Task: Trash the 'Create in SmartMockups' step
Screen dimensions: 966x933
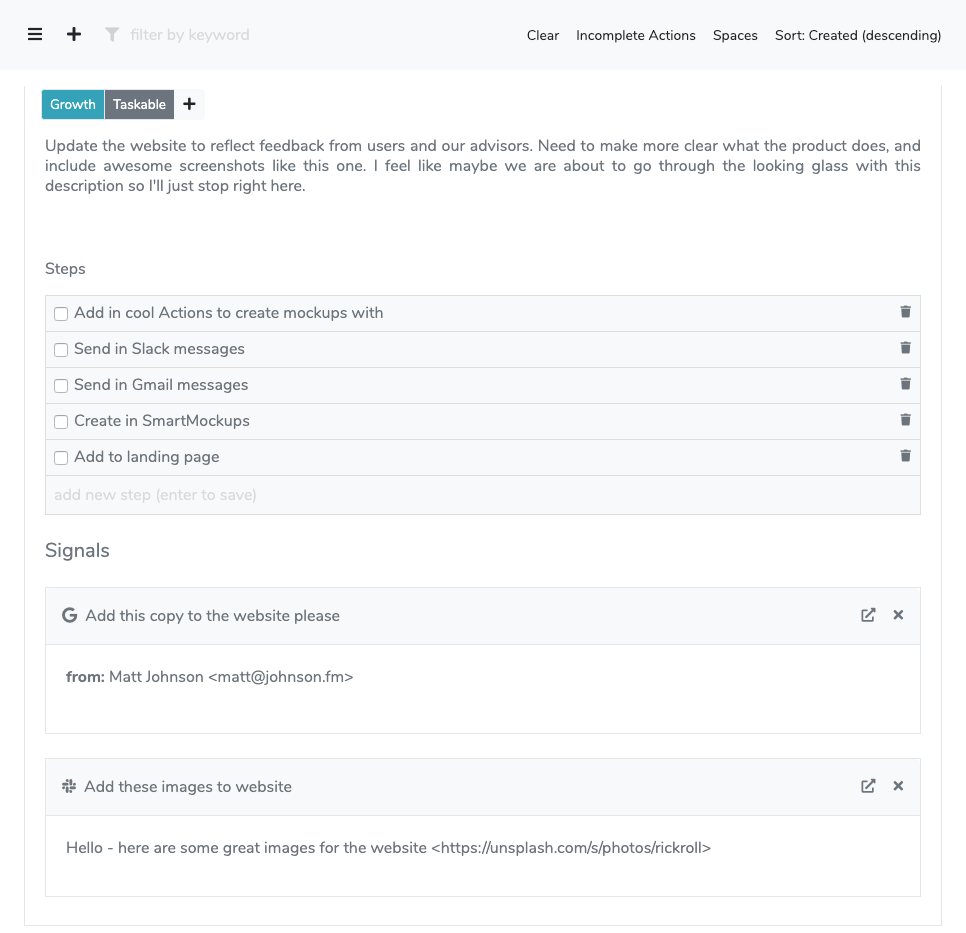Action: click(905, 420)
